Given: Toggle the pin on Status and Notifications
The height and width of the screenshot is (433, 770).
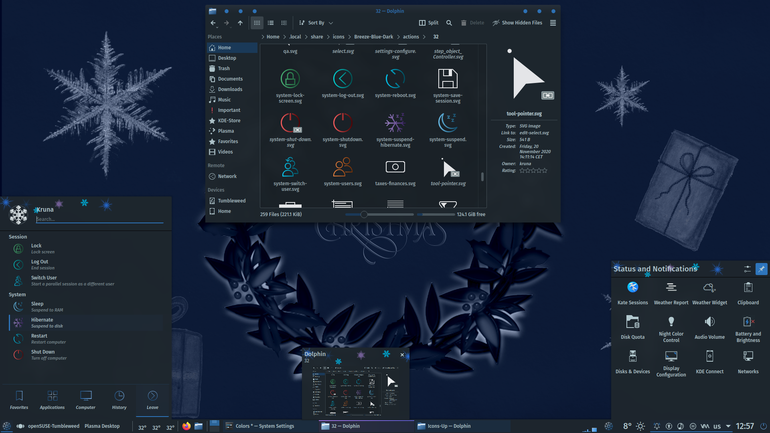Looking at the screenshot, I should click(761, 269).
